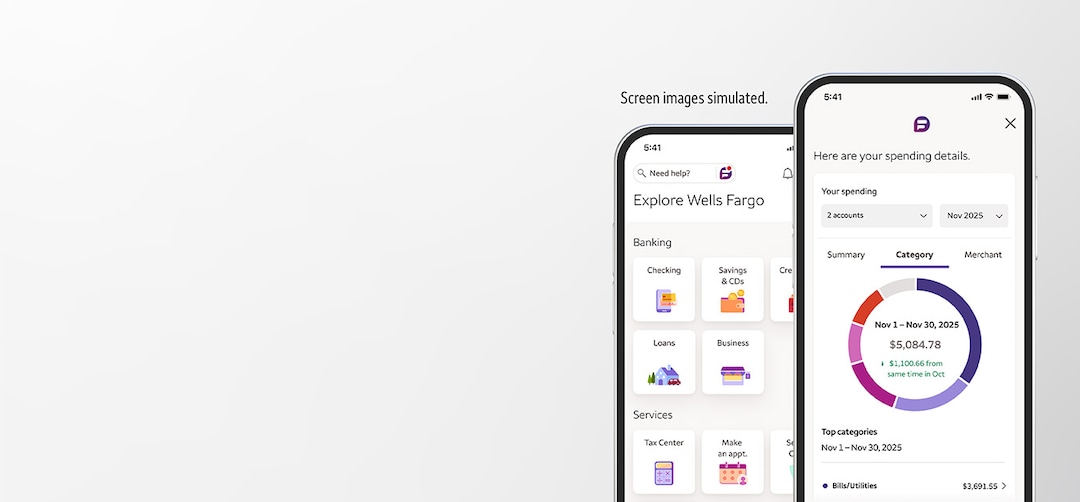Select the Category tab

coord(914,255)
